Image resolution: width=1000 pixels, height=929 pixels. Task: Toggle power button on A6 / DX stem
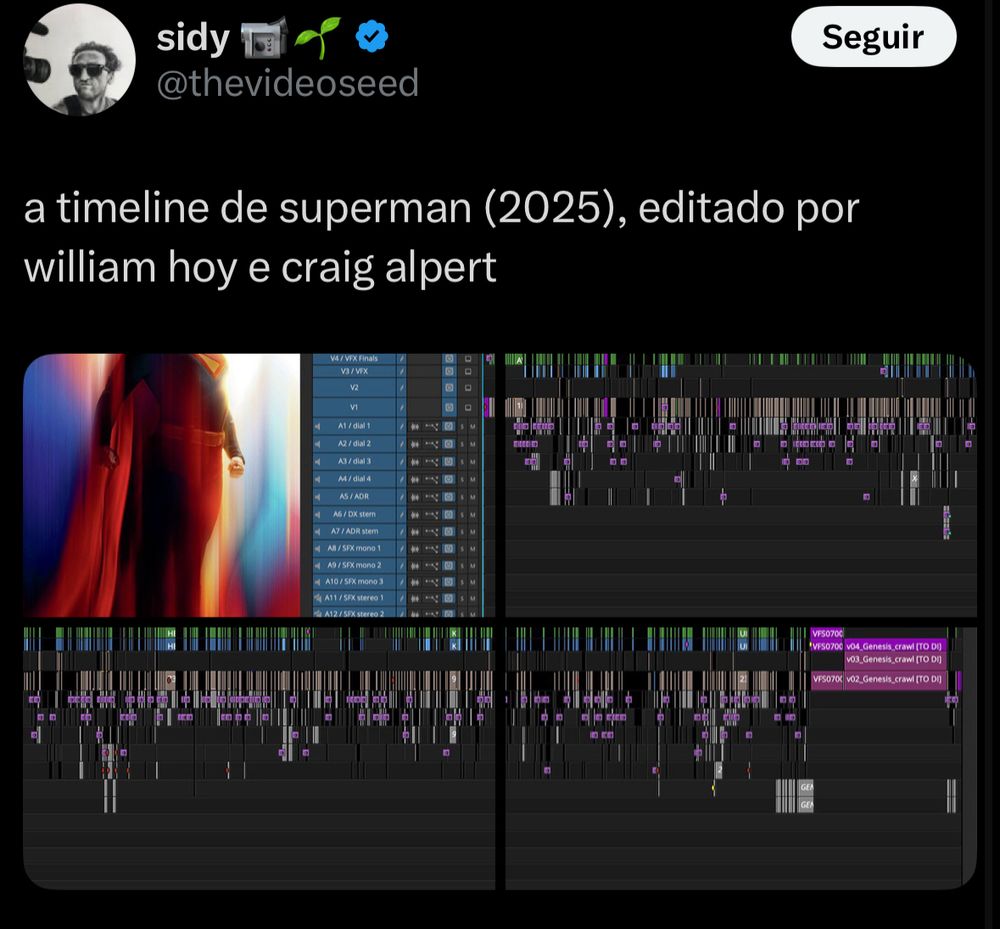click(x=449, y=514)
